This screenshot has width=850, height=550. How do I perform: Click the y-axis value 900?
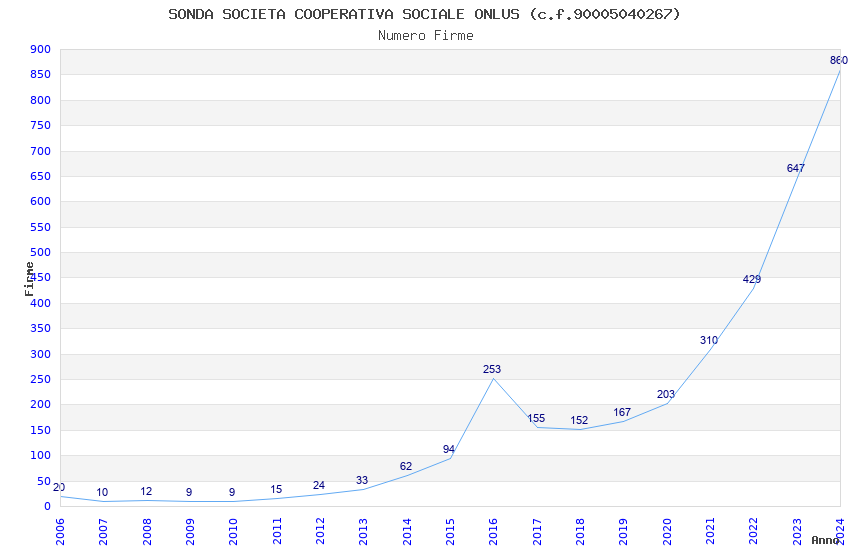click(41, 49)
